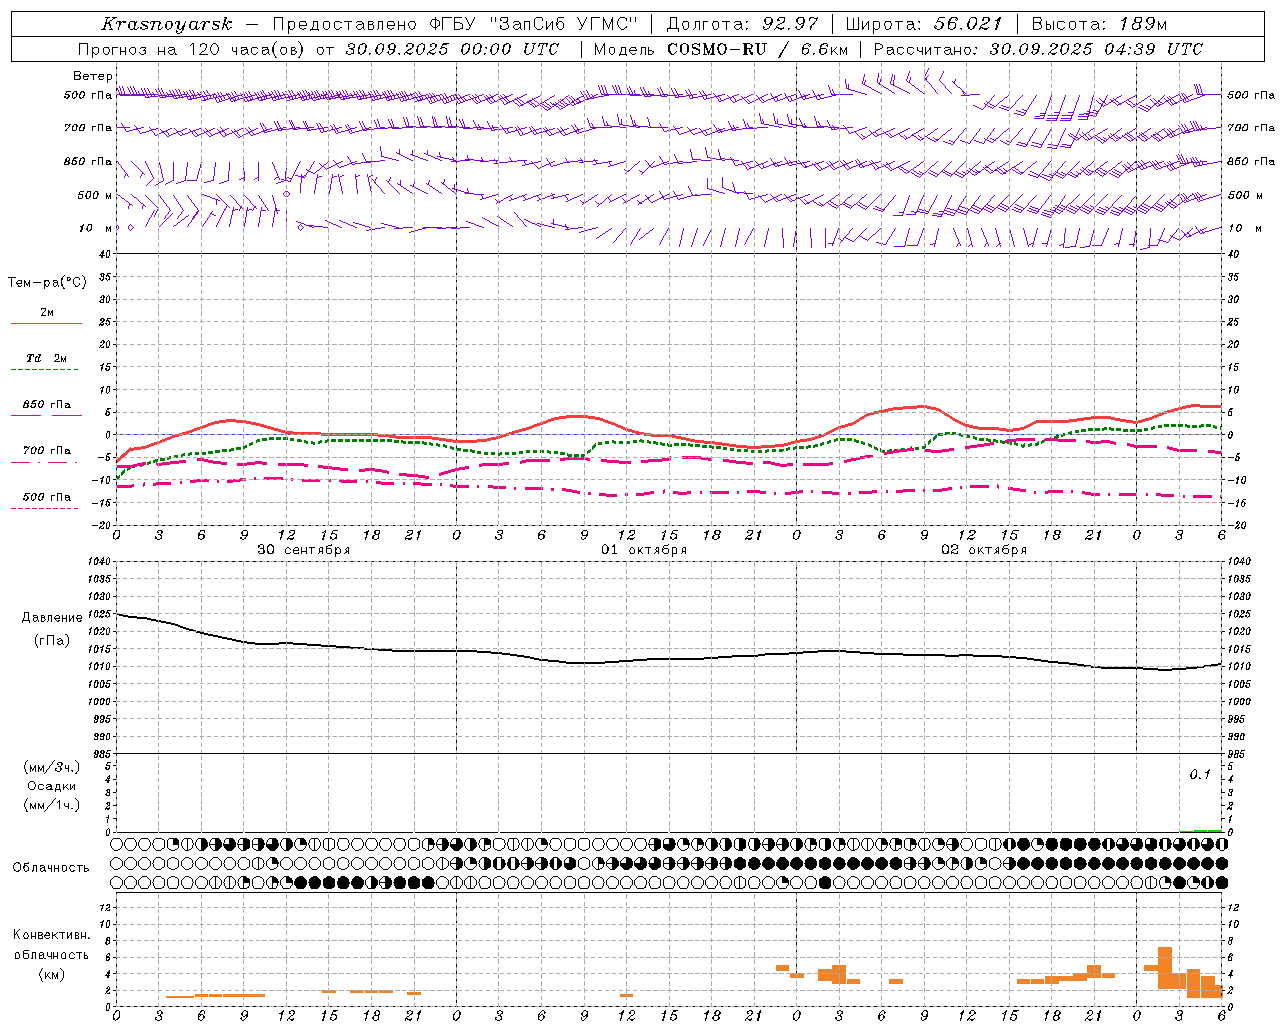The width and height of the screenshot is (1280, 1024).
Task: Click the 'Ветер' wind panel label
Action: 92,76
